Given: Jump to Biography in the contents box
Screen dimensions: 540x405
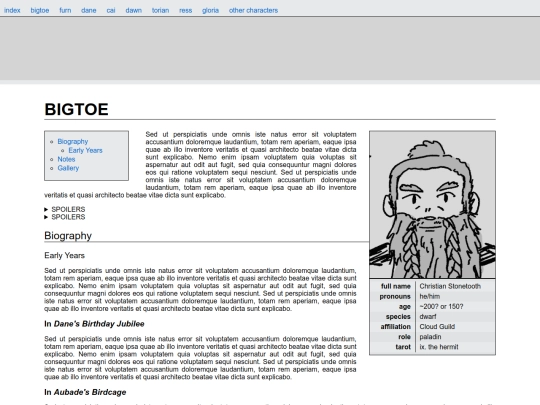Looking at the screenshot, I should pyautogui.click(x=73, y=142).
